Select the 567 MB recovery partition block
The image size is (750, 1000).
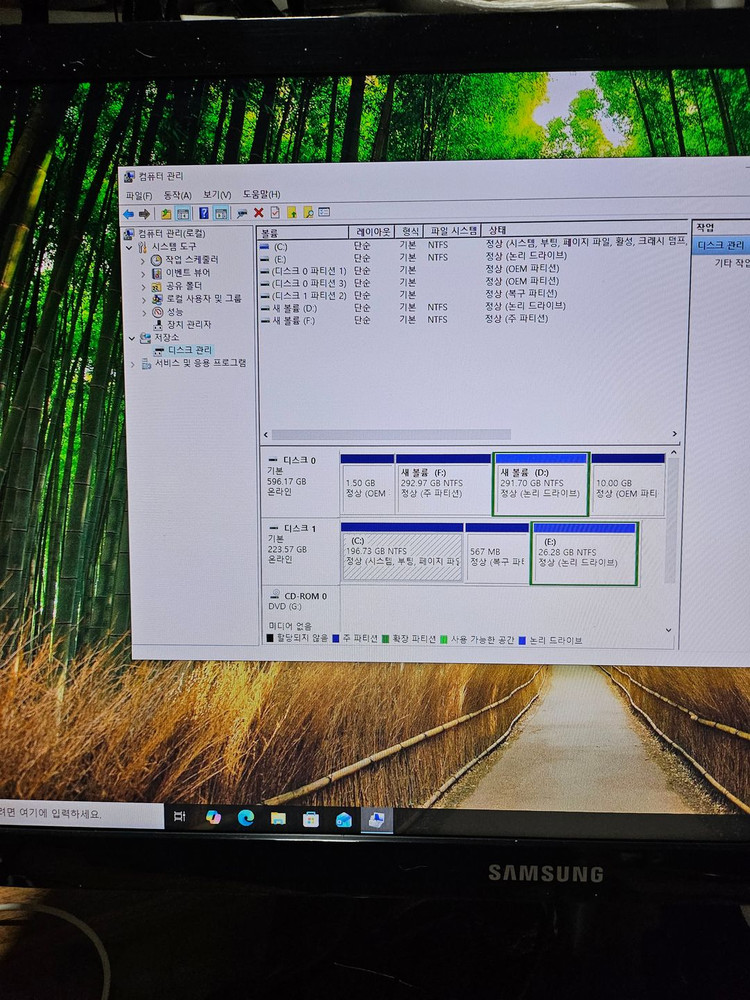pyautogui.click(x=497, y=552)
